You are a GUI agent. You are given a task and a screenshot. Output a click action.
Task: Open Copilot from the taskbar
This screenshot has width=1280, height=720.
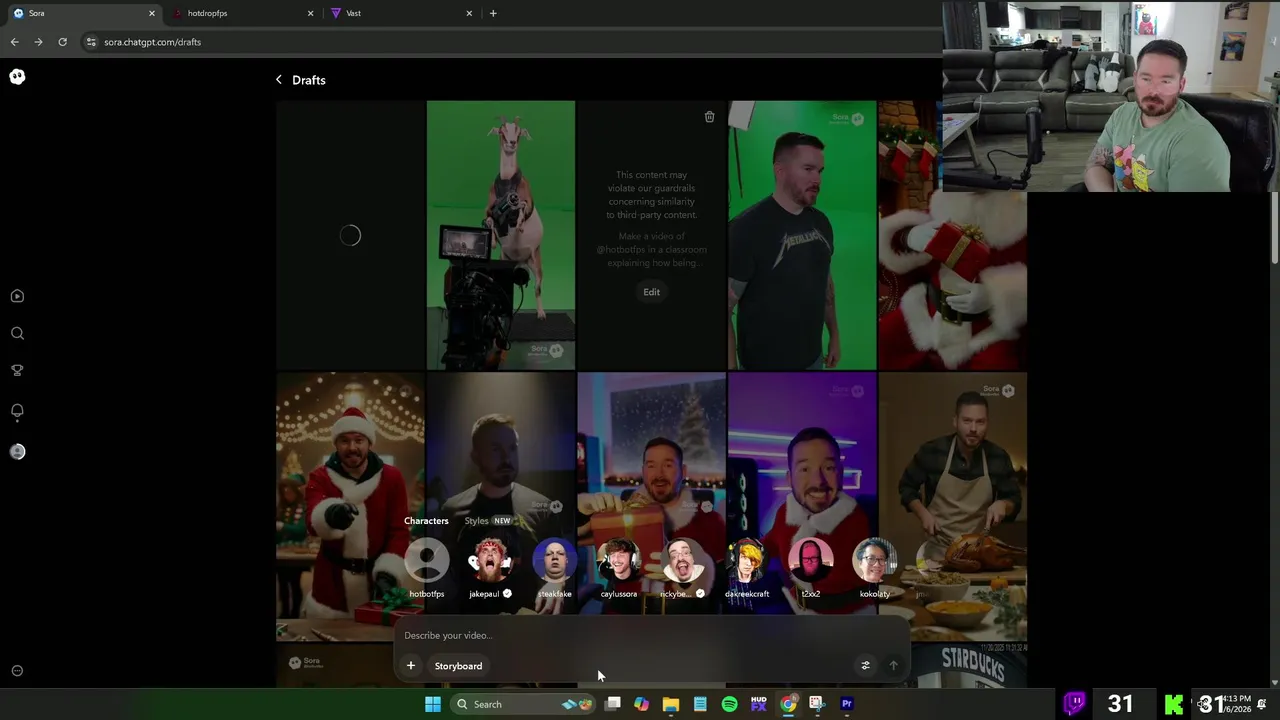pos(641,704)
